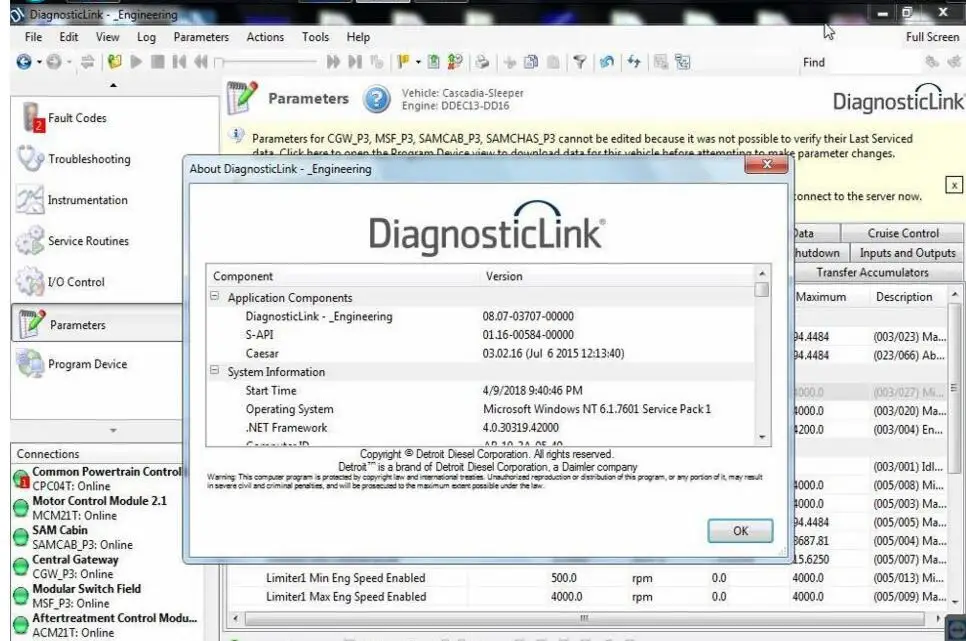Open the Tools menu
Image resolution: width=966 pixels, height=641 pixels.
315,37
